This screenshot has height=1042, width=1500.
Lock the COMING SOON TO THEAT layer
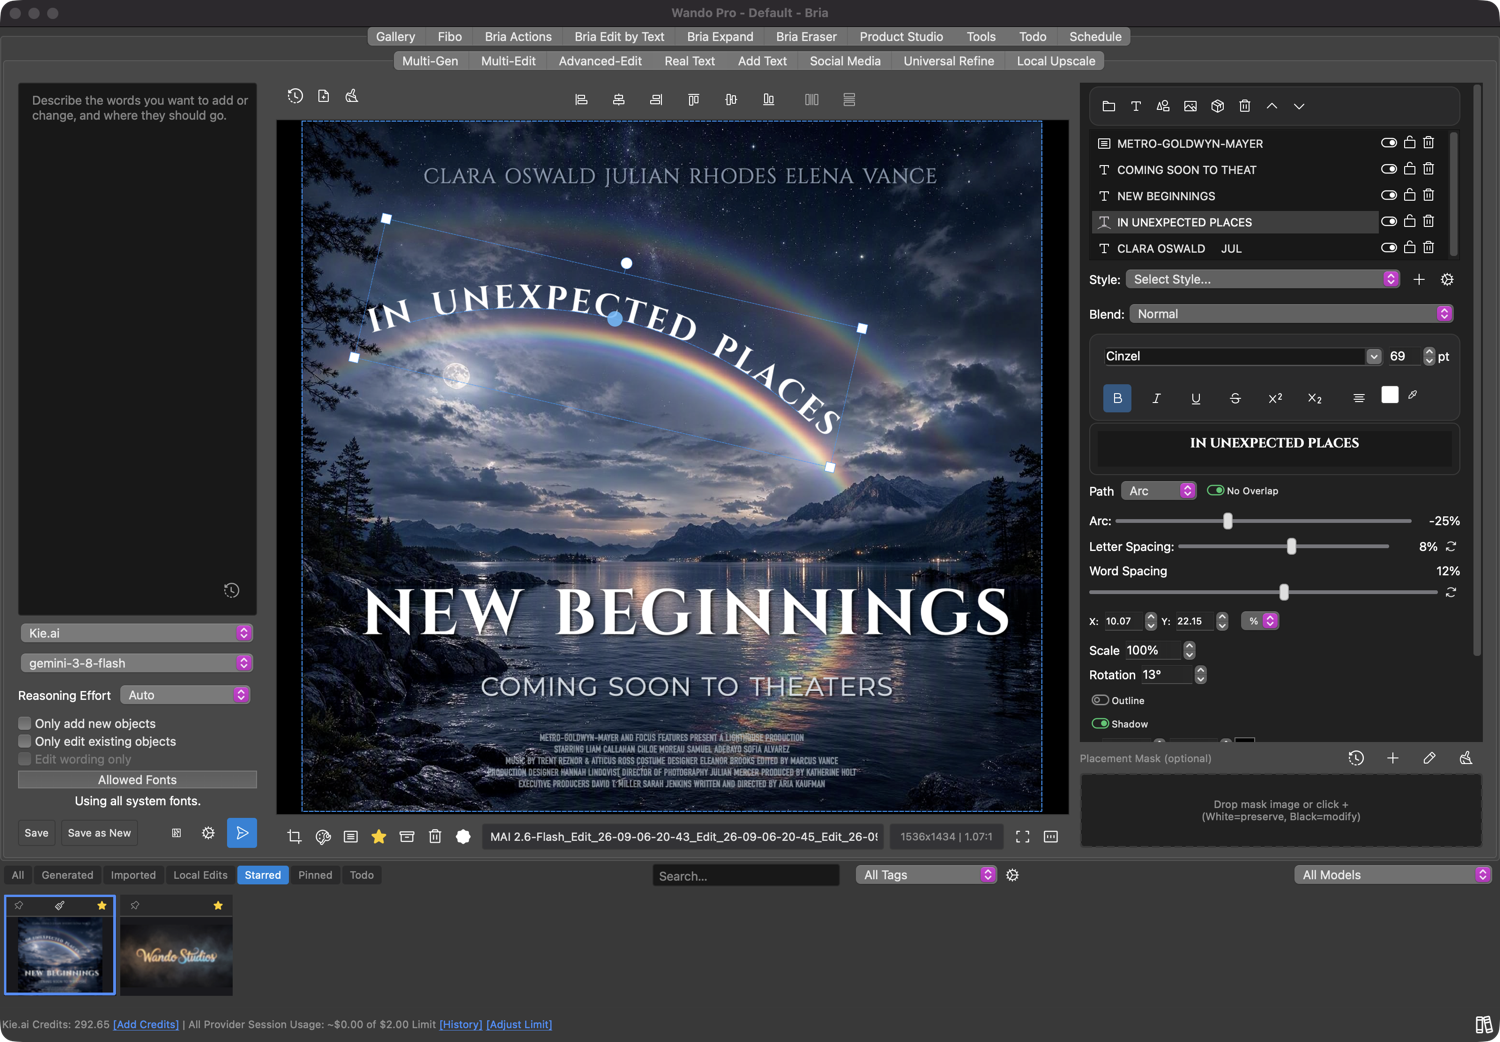[1409, 170]
